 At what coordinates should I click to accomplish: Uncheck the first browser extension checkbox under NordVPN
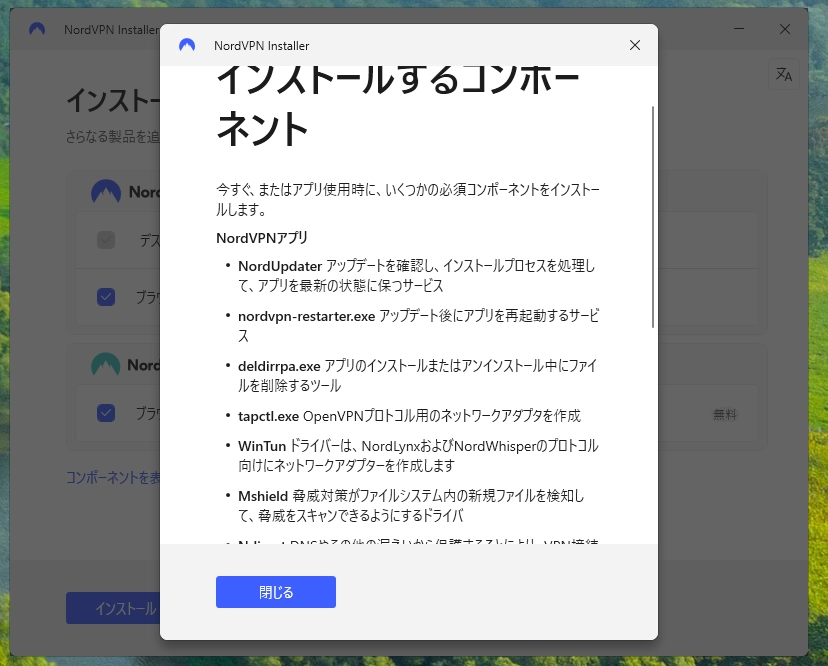click(106, 297)
